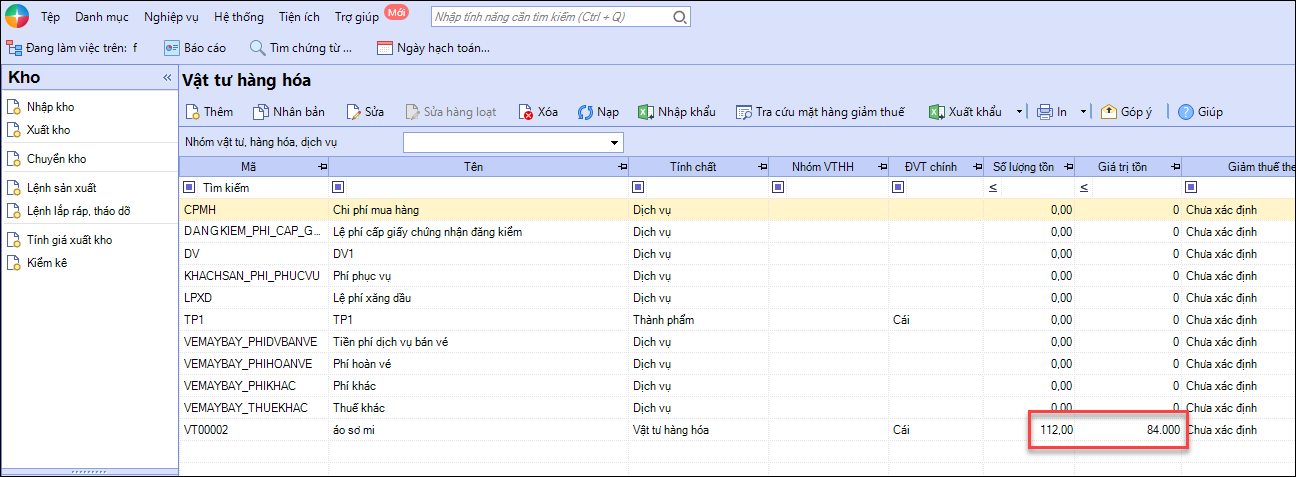Open the Giúp help icon
The height and width of the screenshot is (477, 1296).
tap(1186, 112)
